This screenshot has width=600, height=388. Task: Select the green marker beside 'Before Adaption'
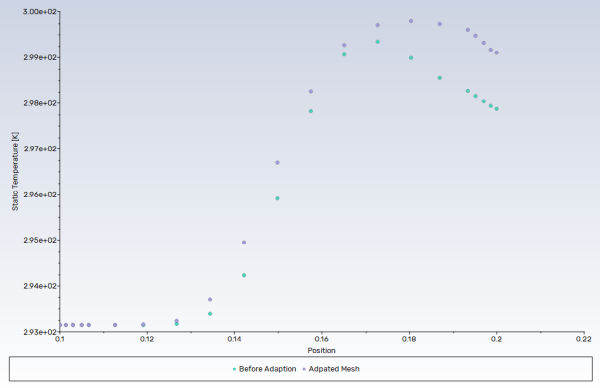coord(234,369)
